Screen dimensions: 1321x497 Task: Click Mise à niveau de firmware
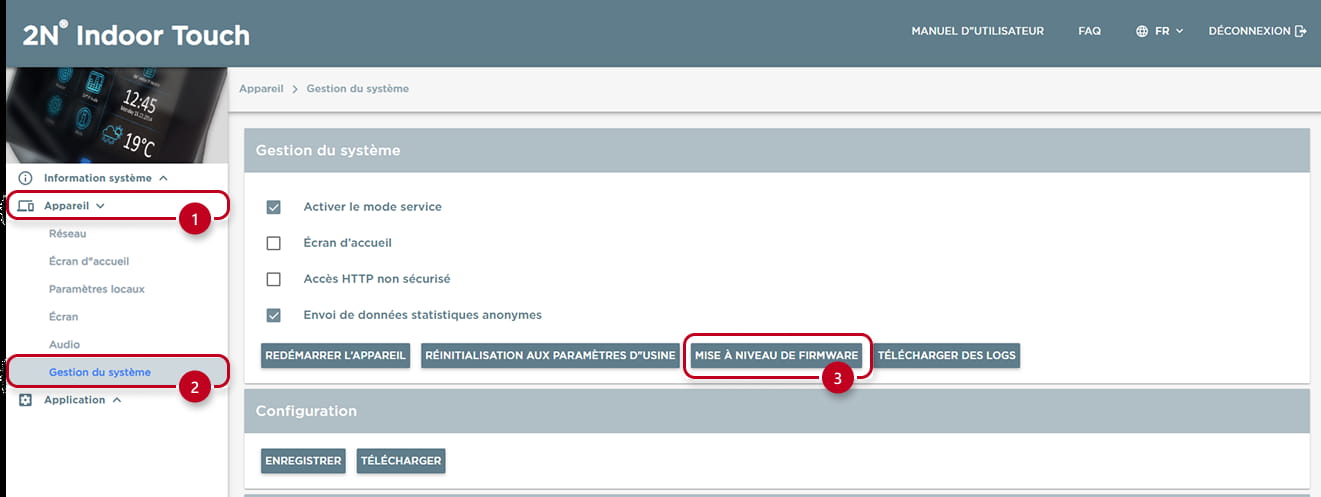(777, 356)
